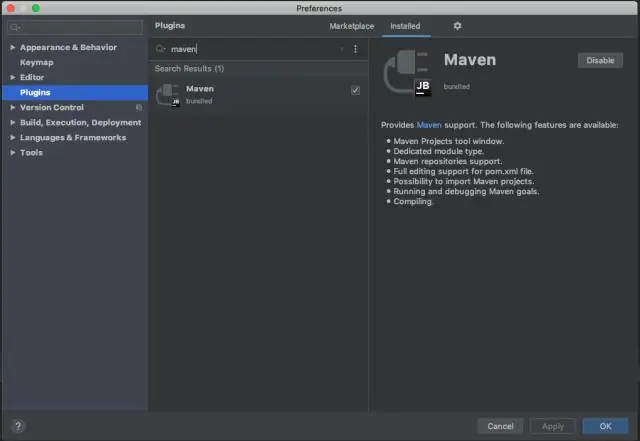Click the 'Maven Projects tool window.' bullet
This screenshot has width=640, height=441.
[x=449, y=141]
